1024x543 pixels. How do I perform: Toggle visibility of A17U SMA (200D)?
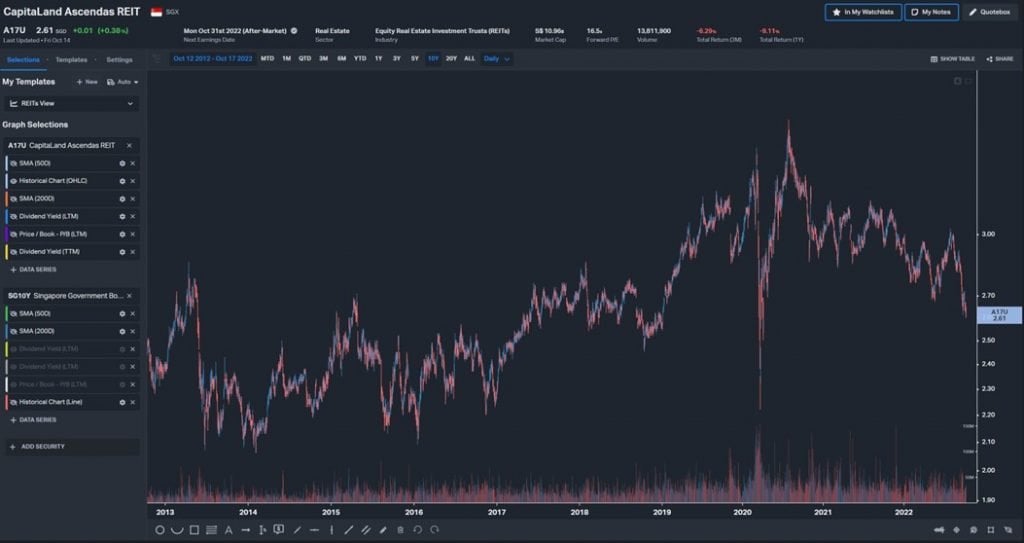(14, 199)
